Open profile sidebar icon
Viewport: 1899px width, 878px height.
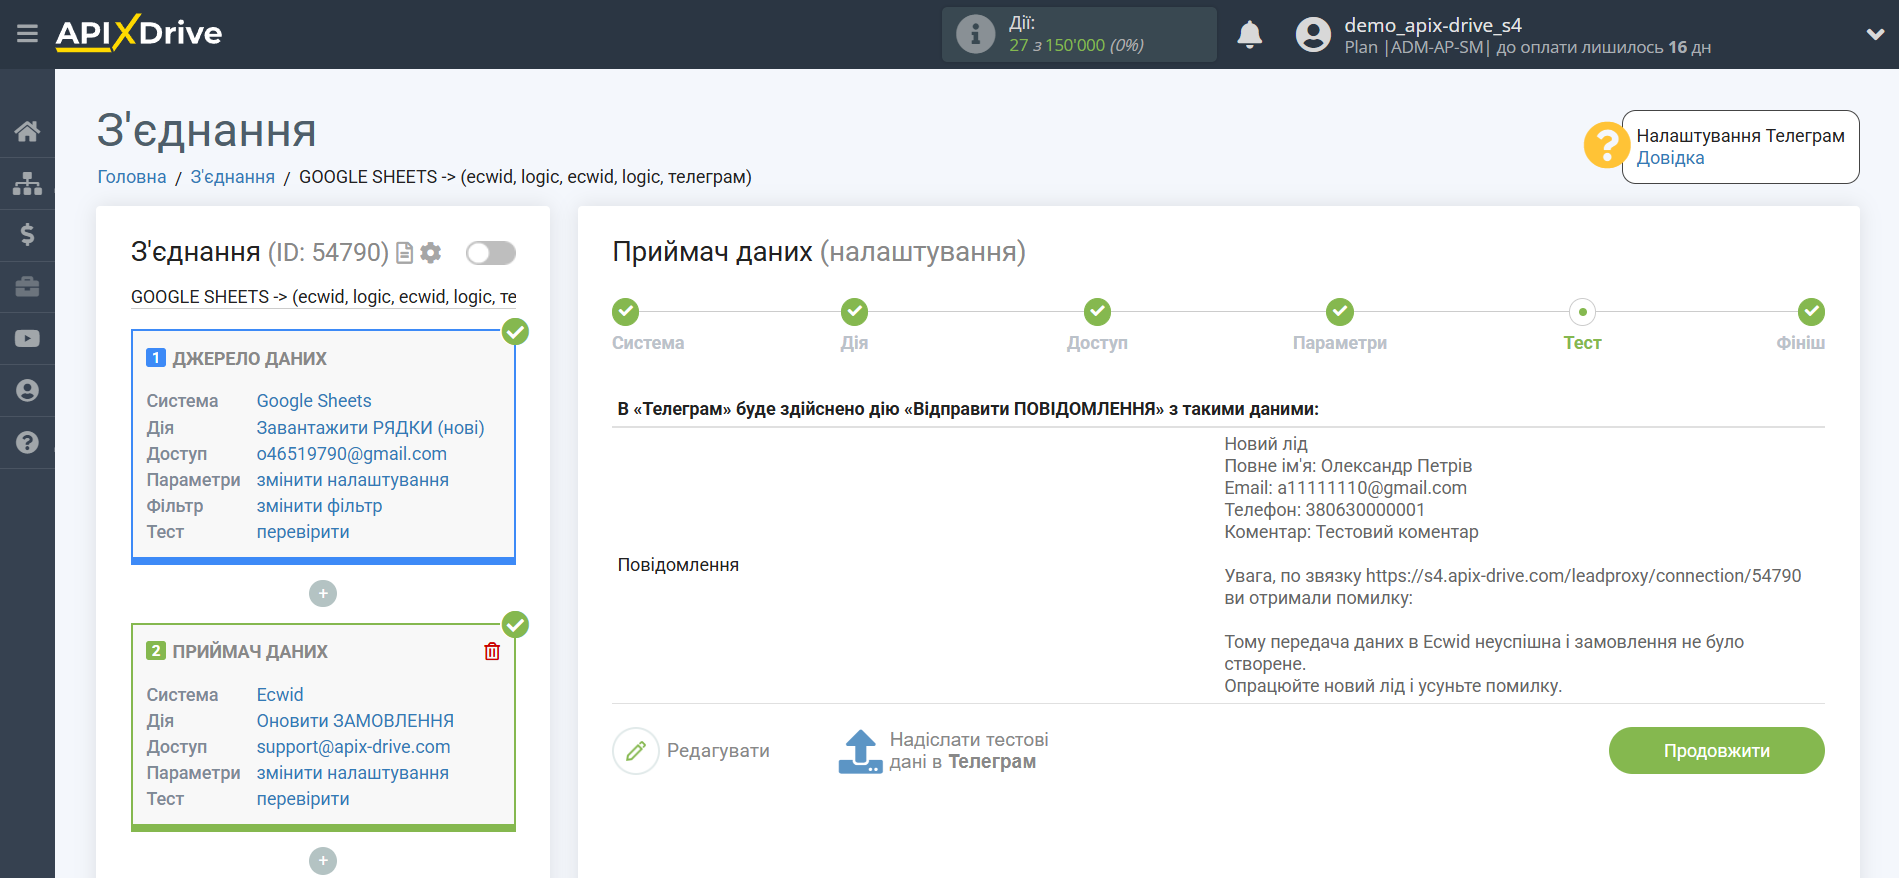tap(27, 391)
